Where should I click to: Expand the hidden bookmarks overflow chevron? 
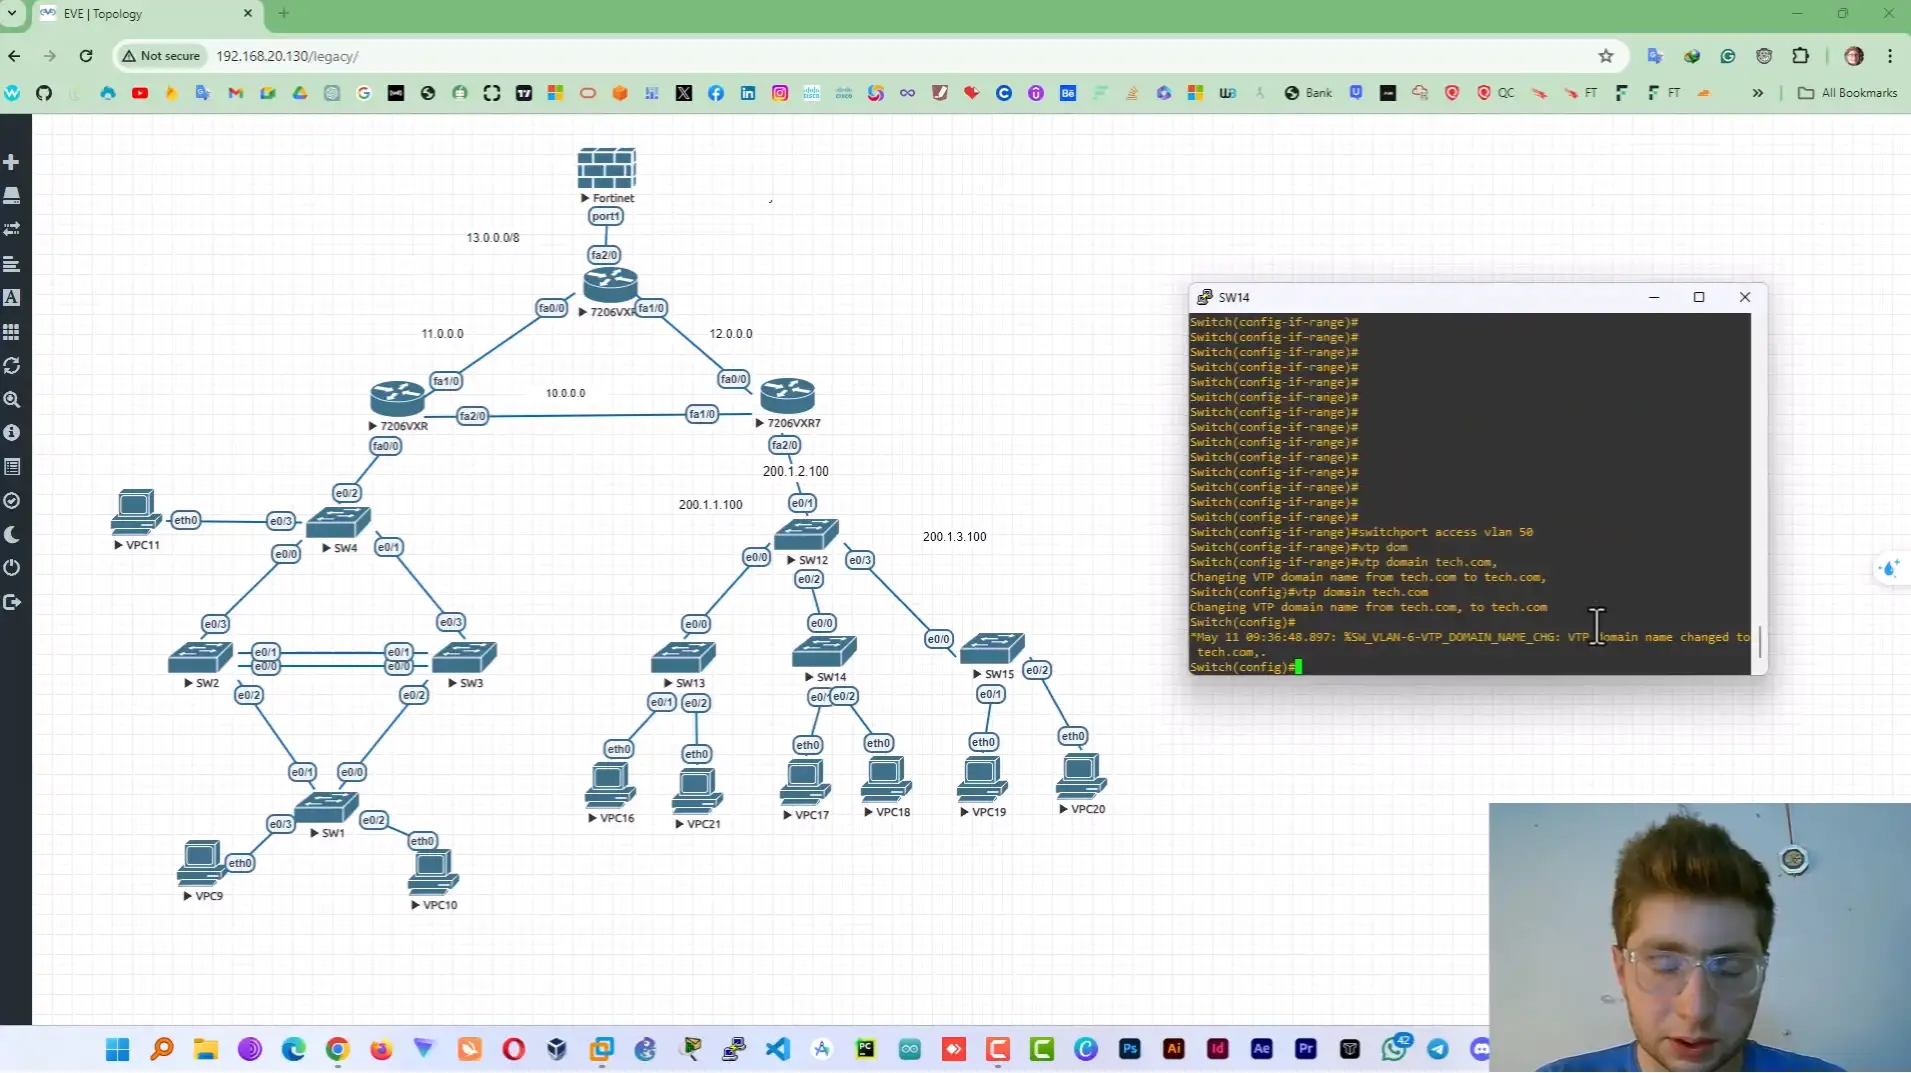click(x=1757, y=92)
